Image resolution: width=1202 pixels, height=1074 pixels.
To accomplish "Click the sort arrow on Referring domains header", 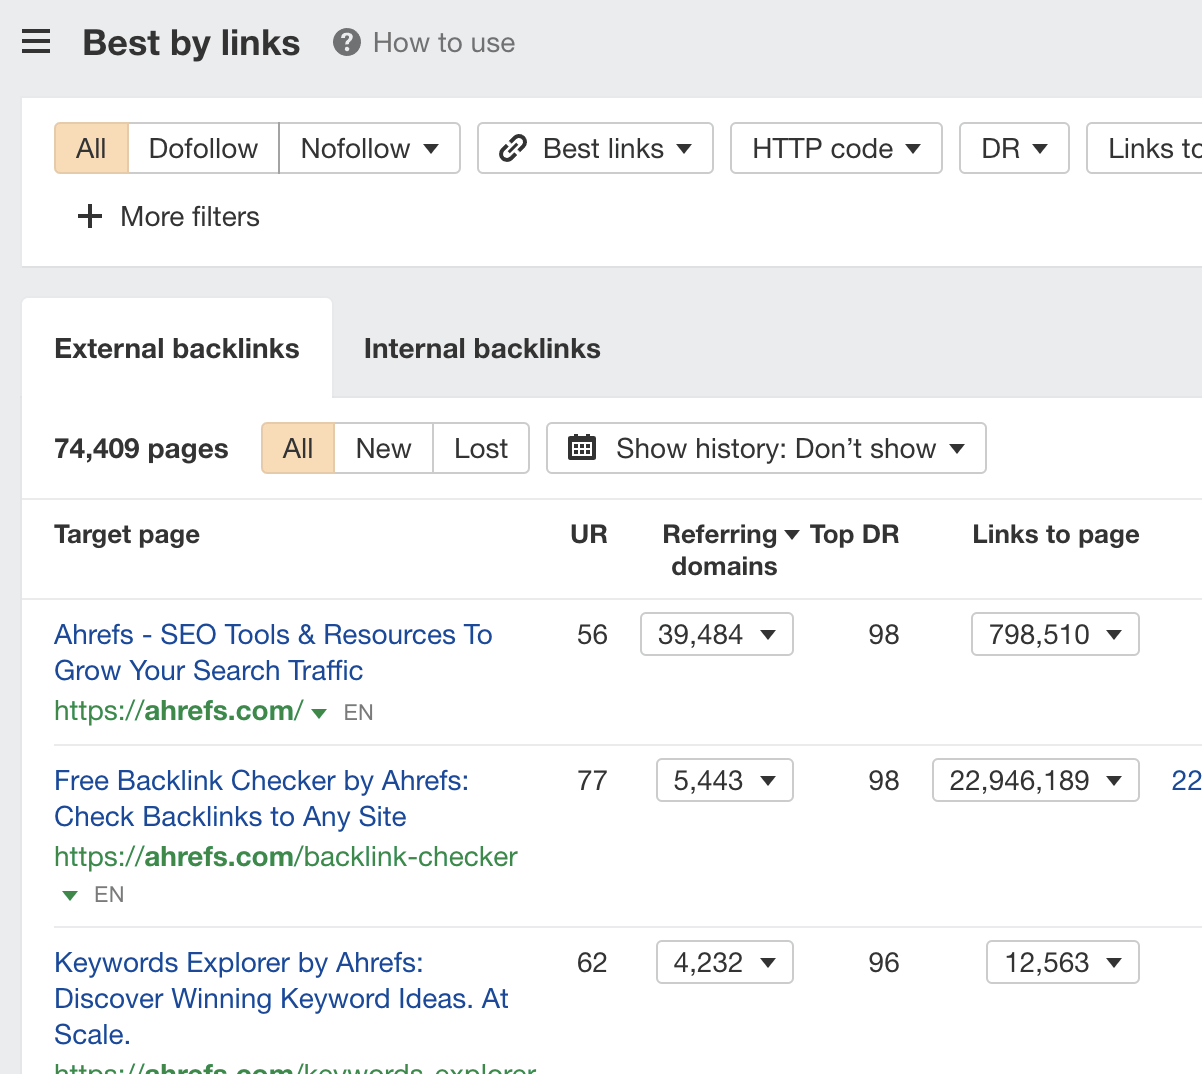I will click(x=791, y=534).
